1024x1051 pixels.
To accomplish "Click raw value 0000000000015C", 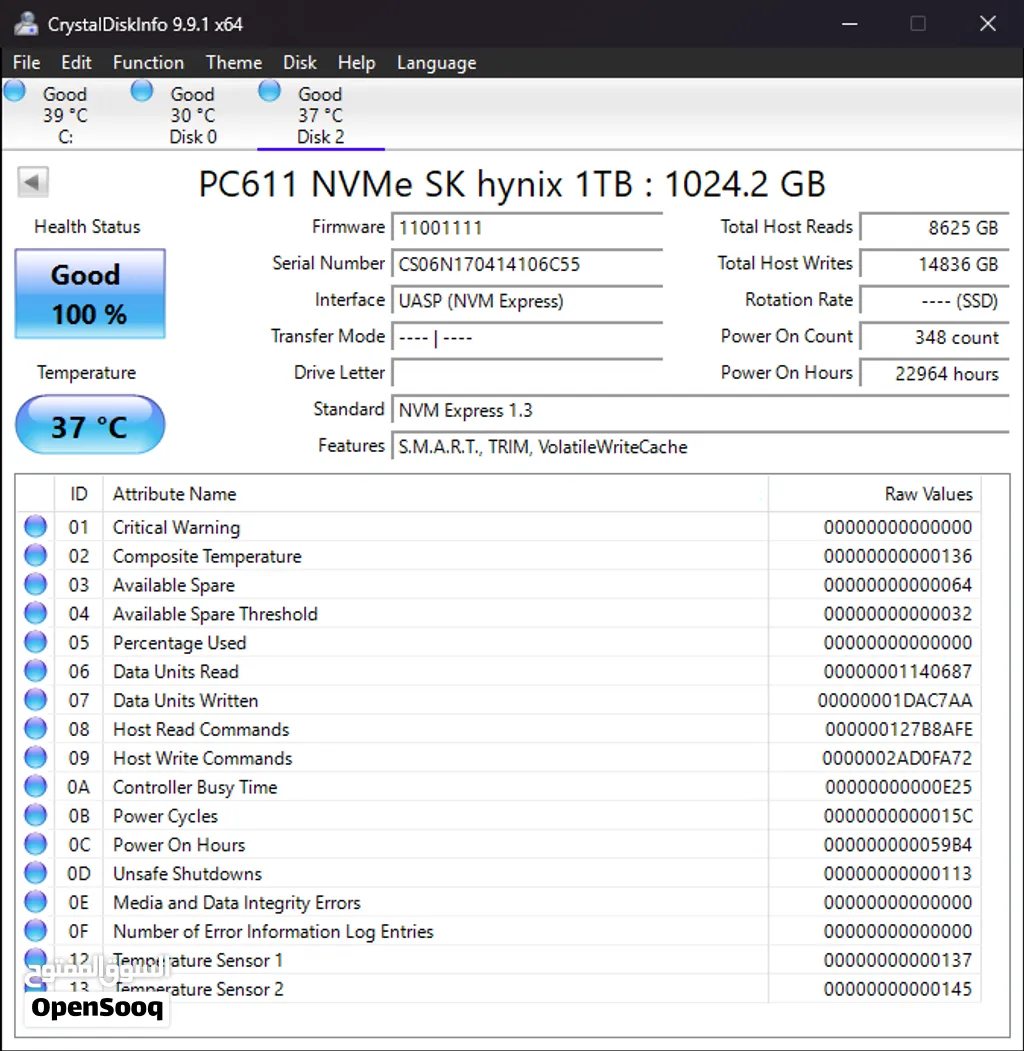I will tap(898, 816).
